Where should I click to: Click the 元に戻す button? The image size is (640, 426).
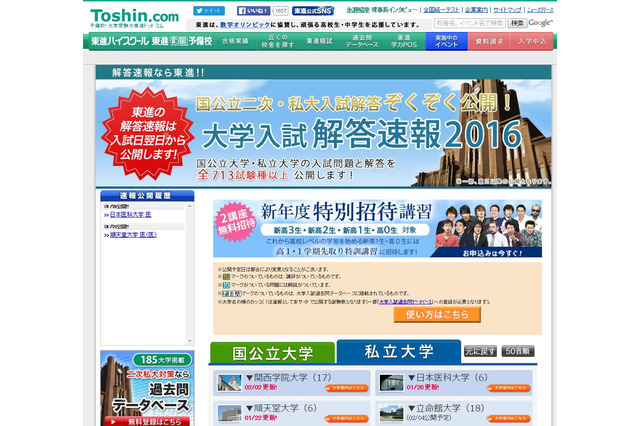click(480, 351)
